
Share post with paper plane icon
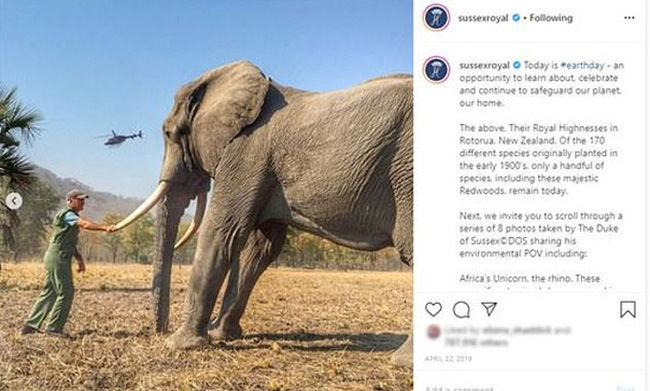coord(489,309)
